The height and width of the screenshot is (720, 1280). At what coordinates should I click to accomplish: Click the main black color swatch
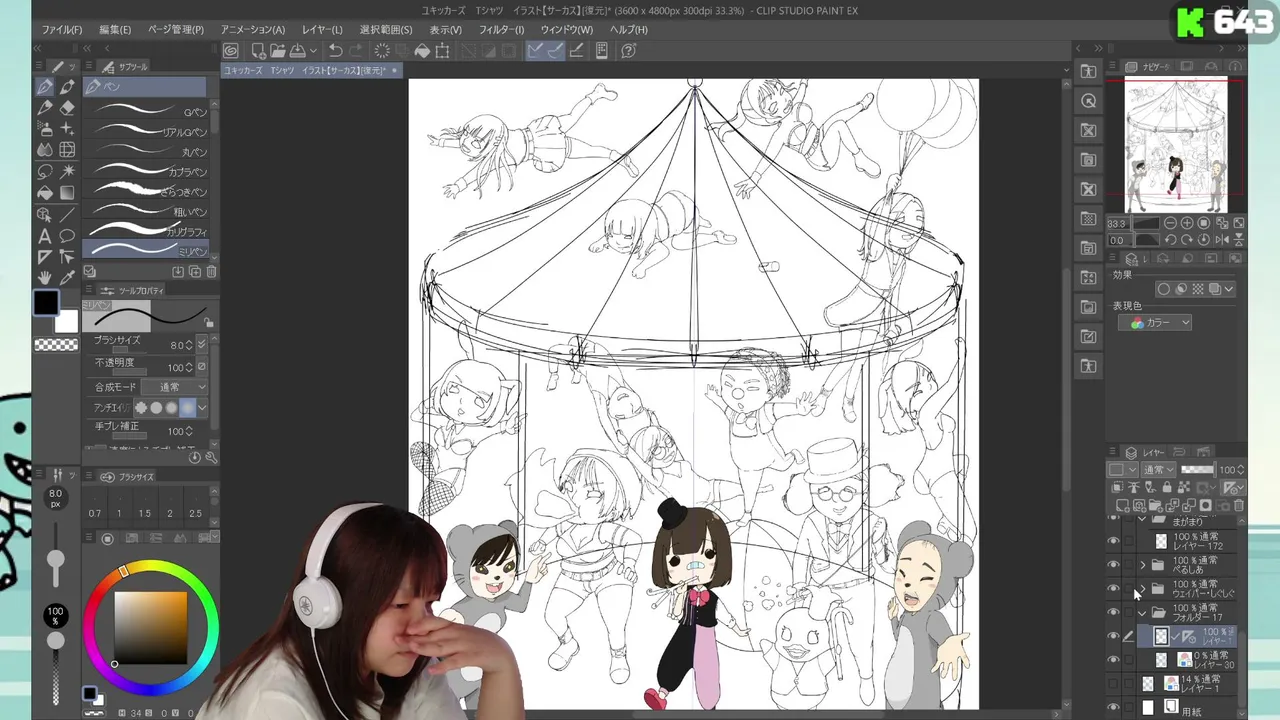pyautogui.click(x=45, y=302)
